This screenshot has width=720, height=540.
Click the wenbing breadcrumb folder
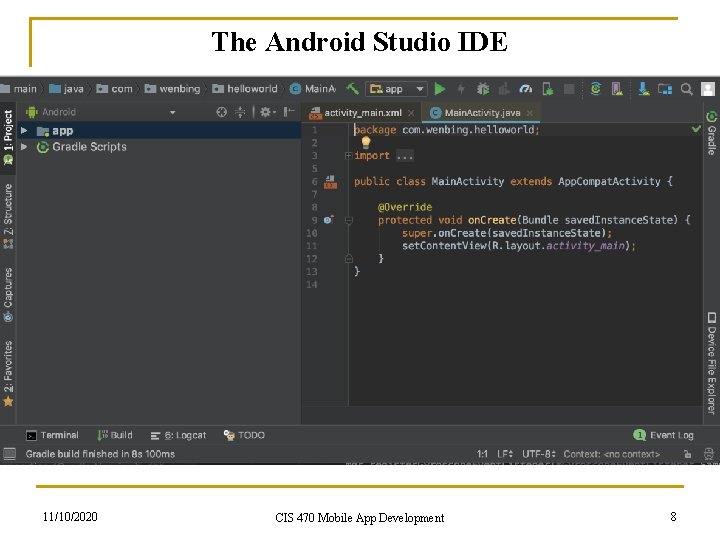[x=173, y=89]
